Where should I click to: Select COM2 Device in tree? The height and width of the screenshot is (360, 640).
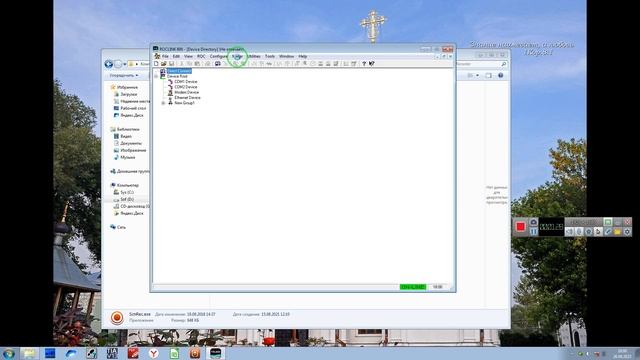(186, 87)
